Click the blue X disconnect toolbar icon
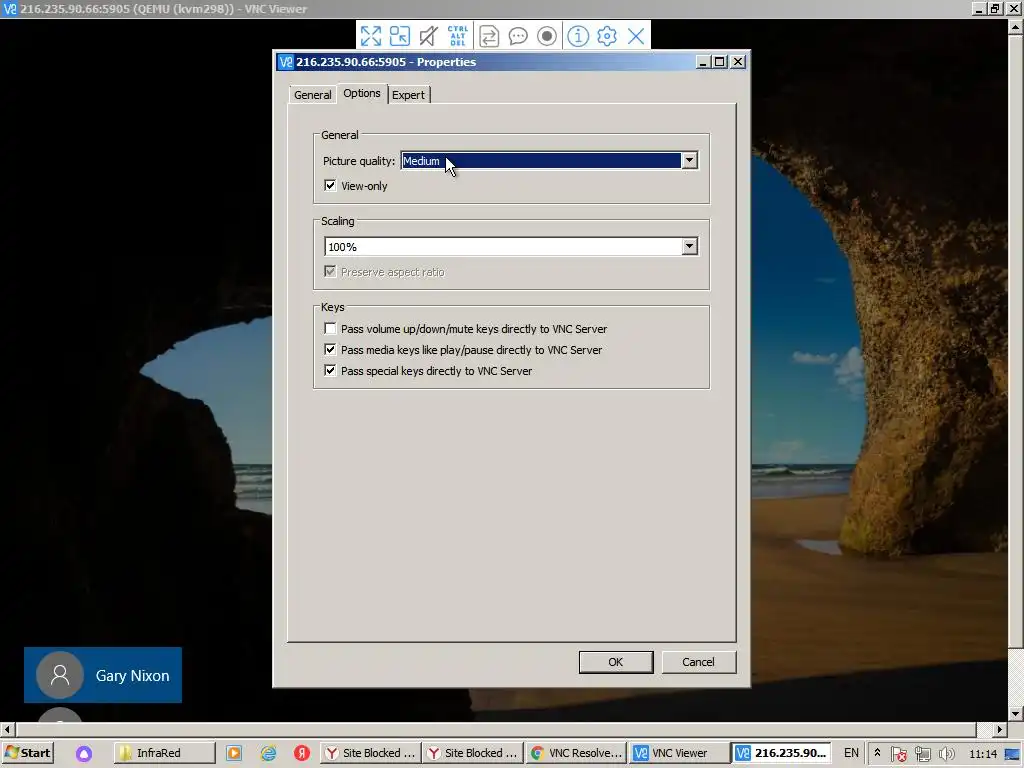Screen dimensions: 1024x768 pos(636,36)
